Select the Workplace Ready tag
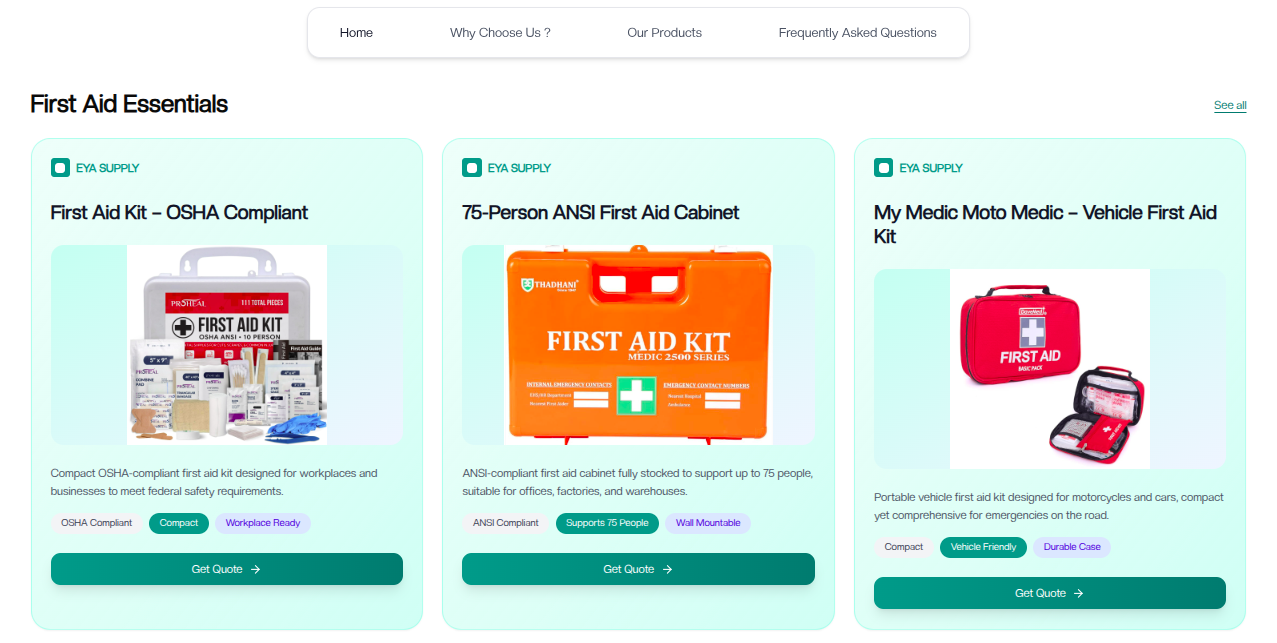This screenshot has width=1277, height=643. click(x=263, y=523)
